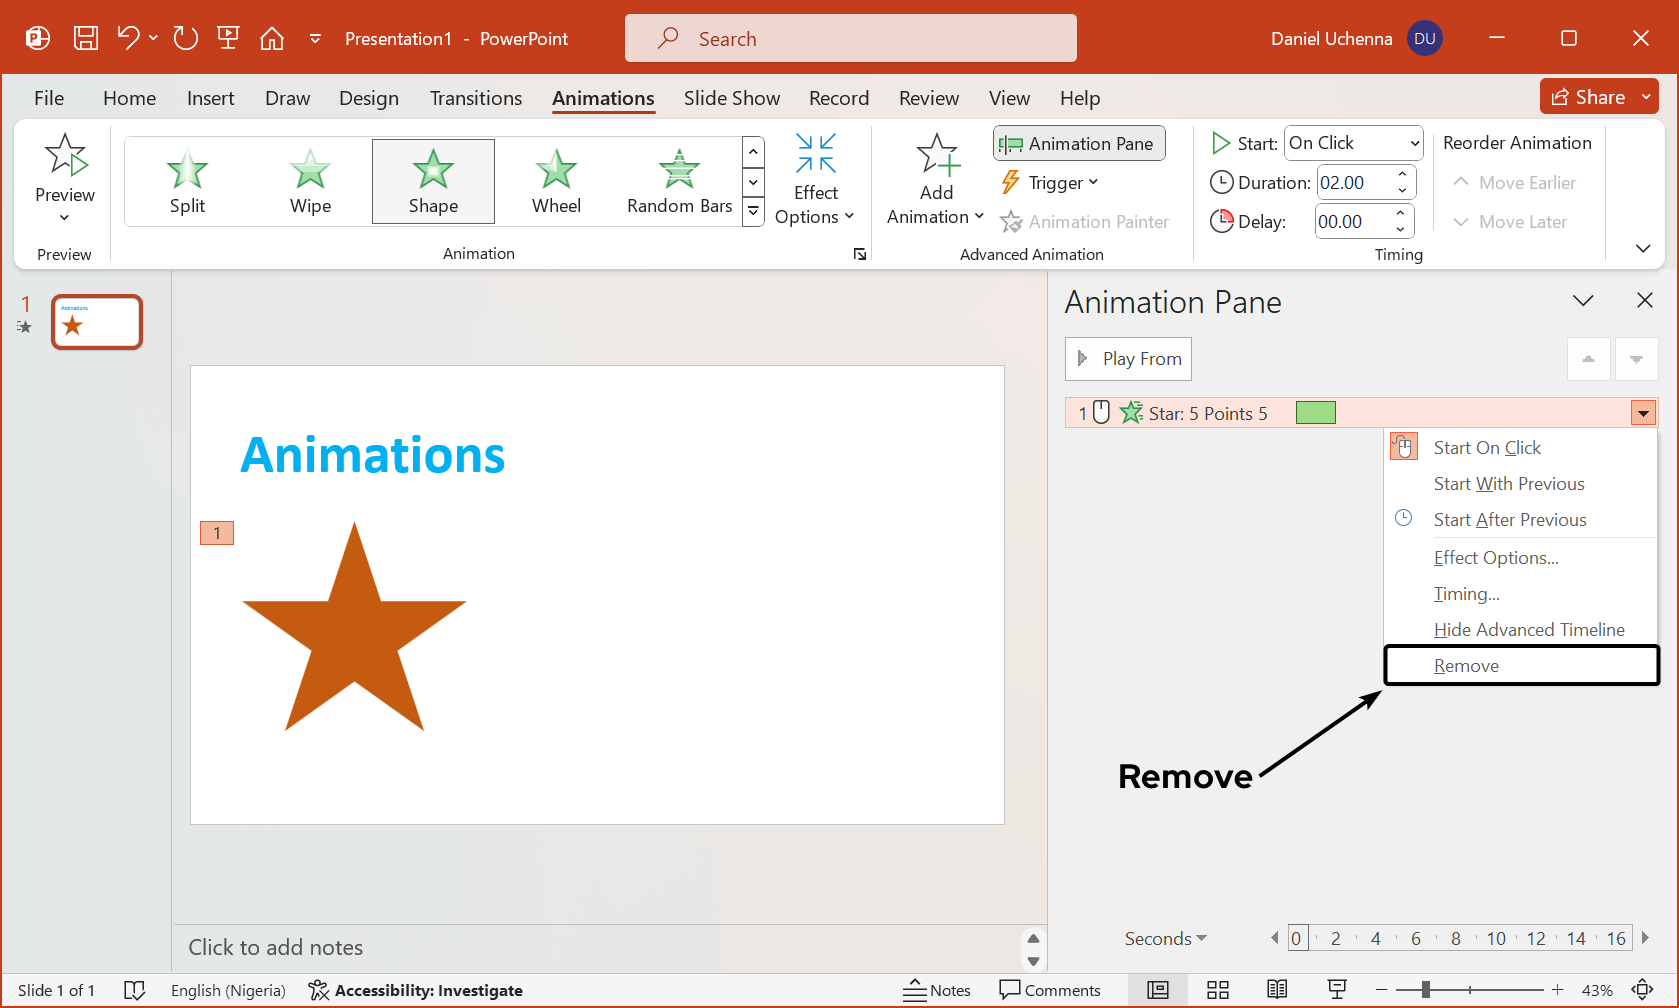The image size is (1679, 1008).
Task: Select Remove from the context menu
Action: pyautogui.click(x=1466, y=666)
